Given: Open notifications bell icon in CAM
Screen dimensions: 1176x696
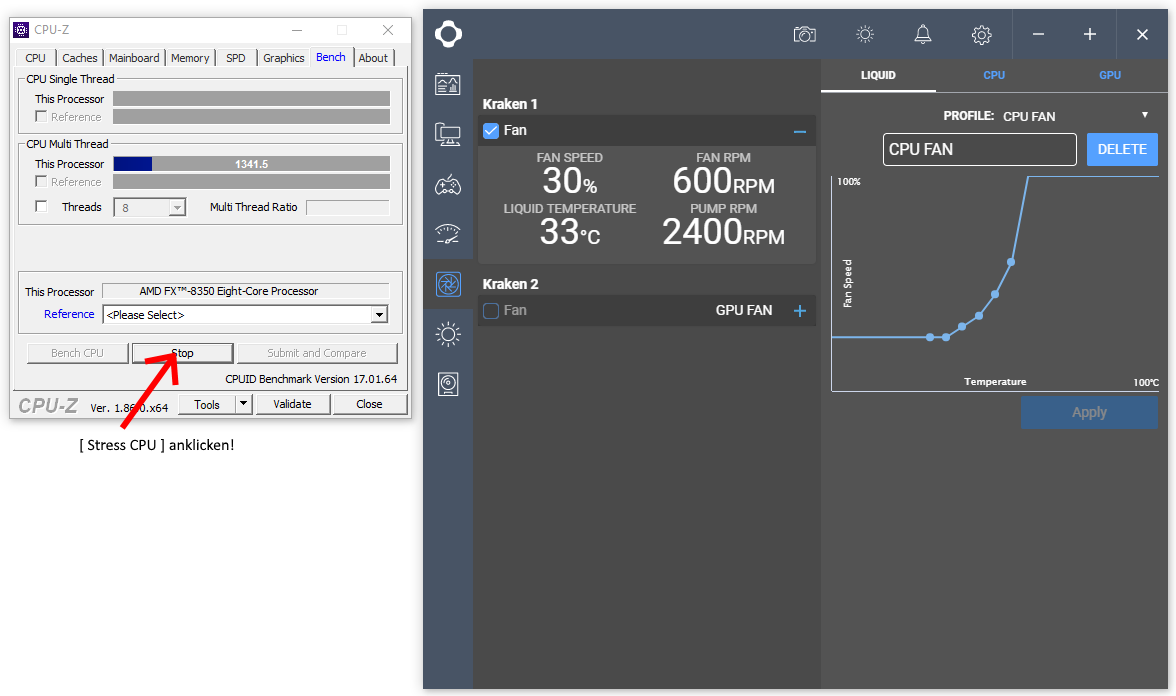Looking at the screenshot, I should (922, 34).
